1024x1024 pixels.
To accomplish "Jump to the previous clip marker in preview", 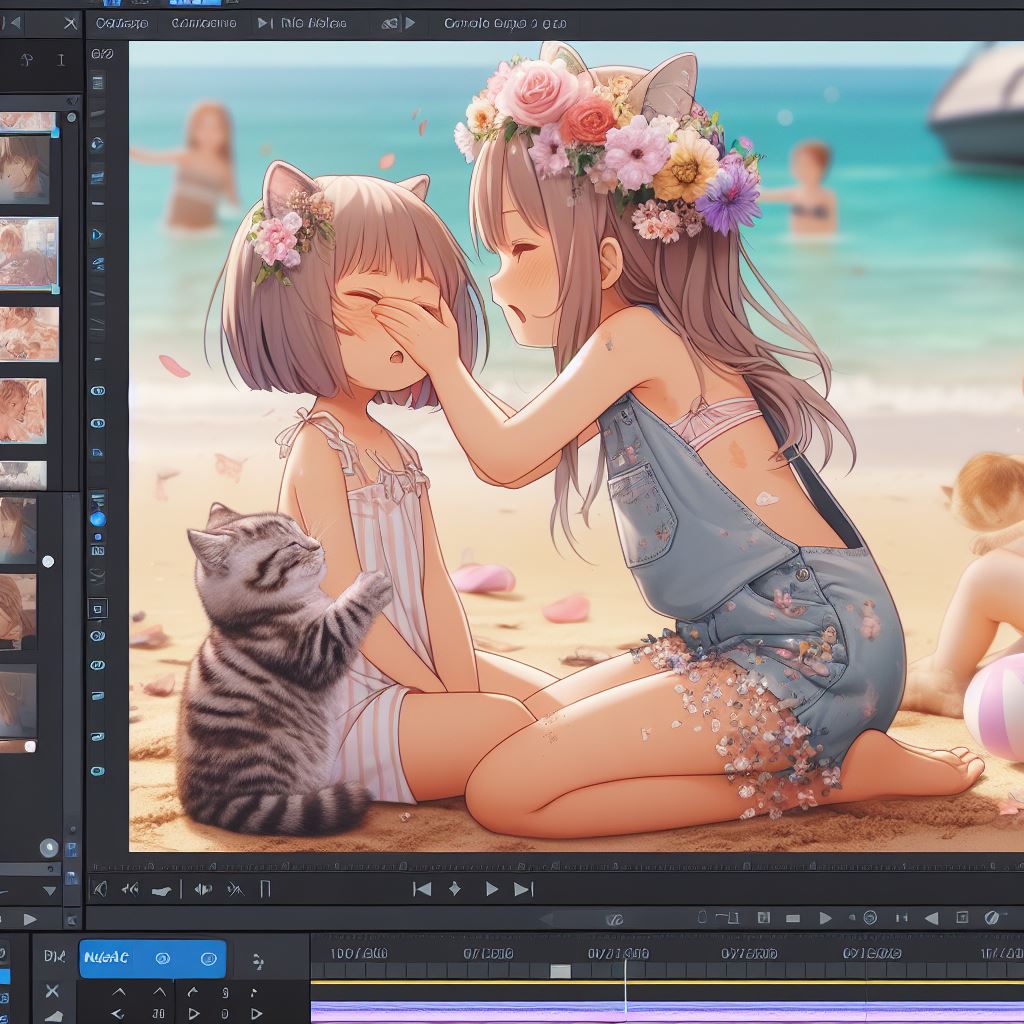I will pyautogui.click(x=422, y=888).
